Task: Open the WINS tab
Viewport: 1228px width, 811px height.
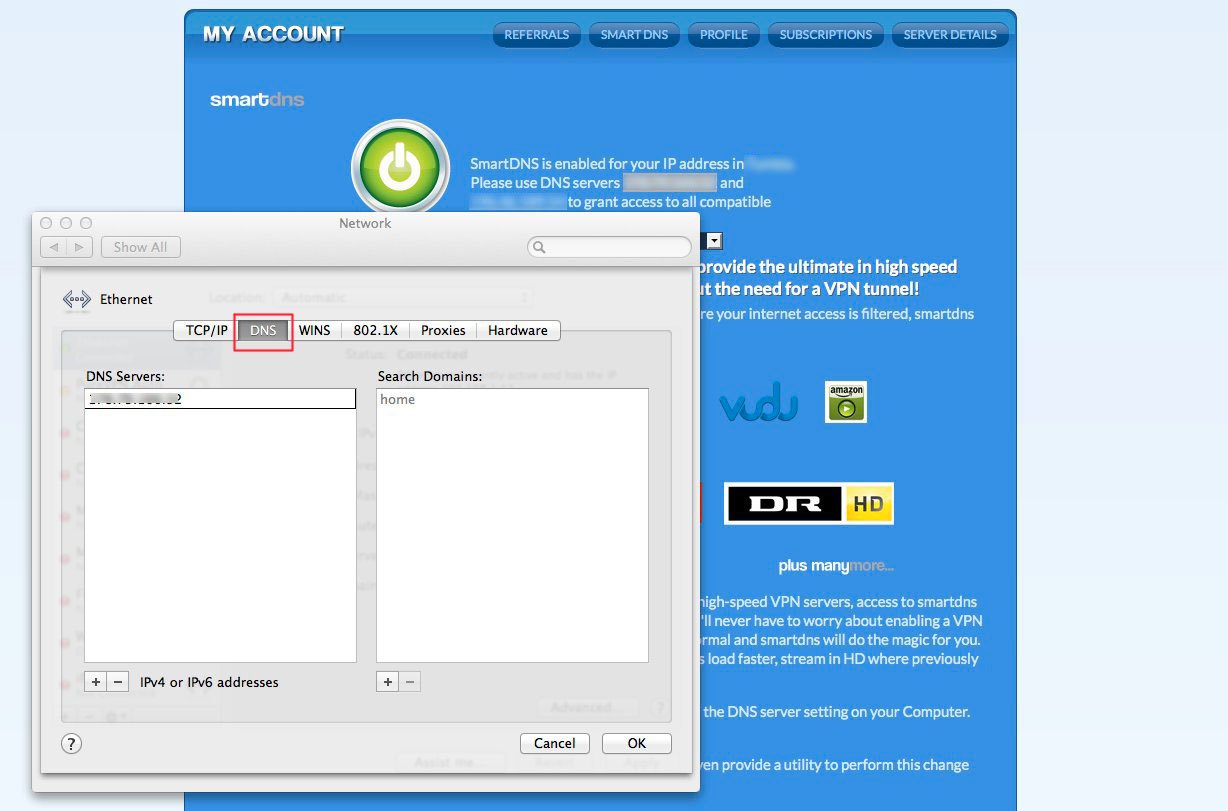Action: (315, 330)
